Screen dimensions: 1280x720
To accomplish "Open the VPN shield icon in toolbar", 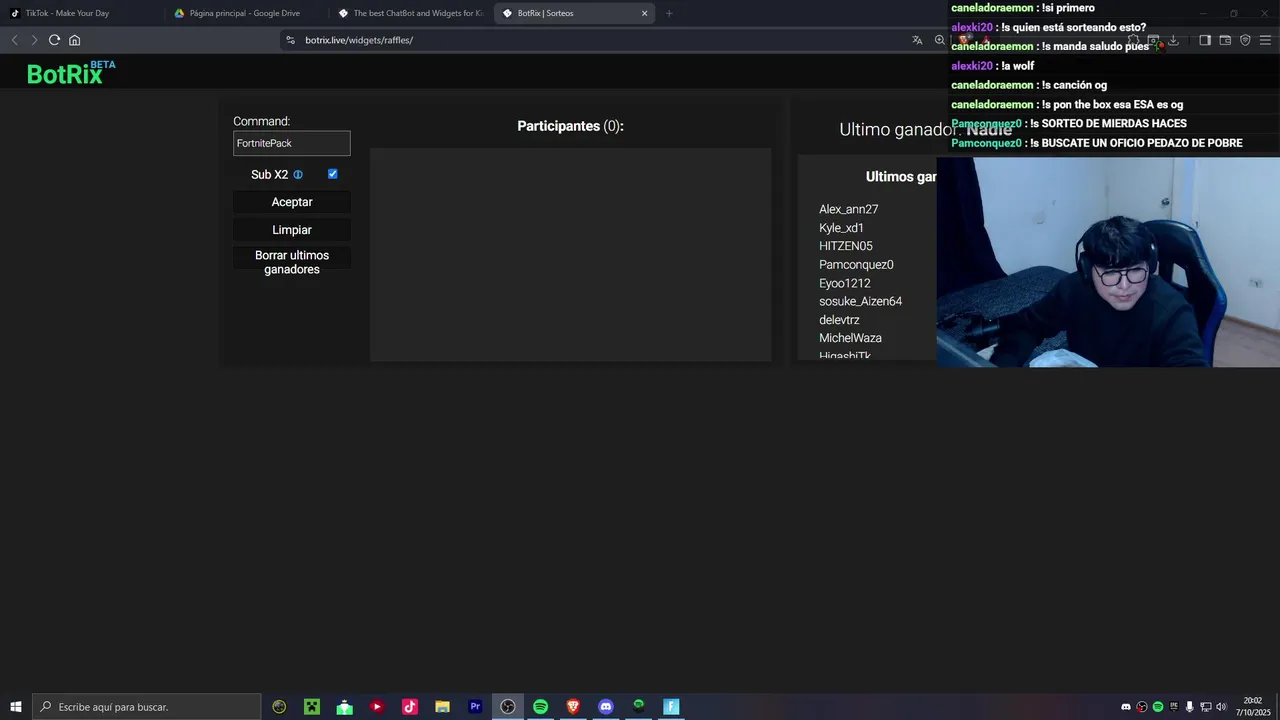I will [1245, 40].
